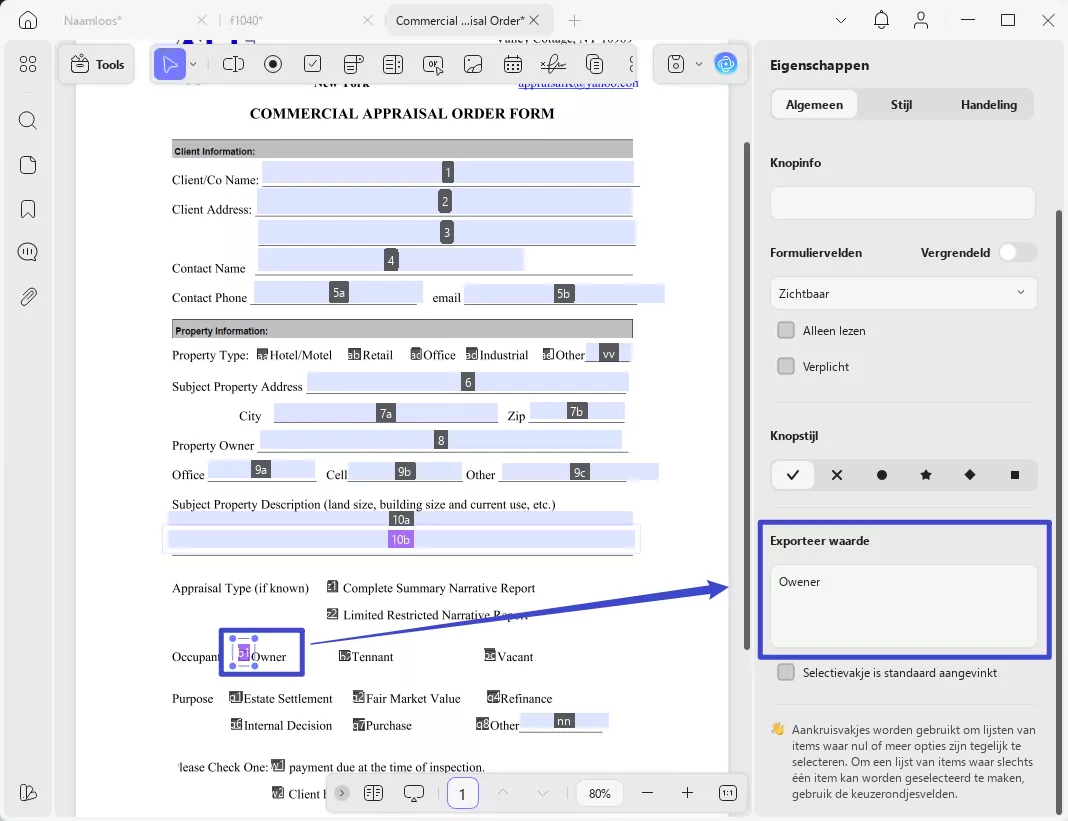This screenshot has width=1068, height=821.
Task: Zoom in with the plus button
Action: (687, 793)
